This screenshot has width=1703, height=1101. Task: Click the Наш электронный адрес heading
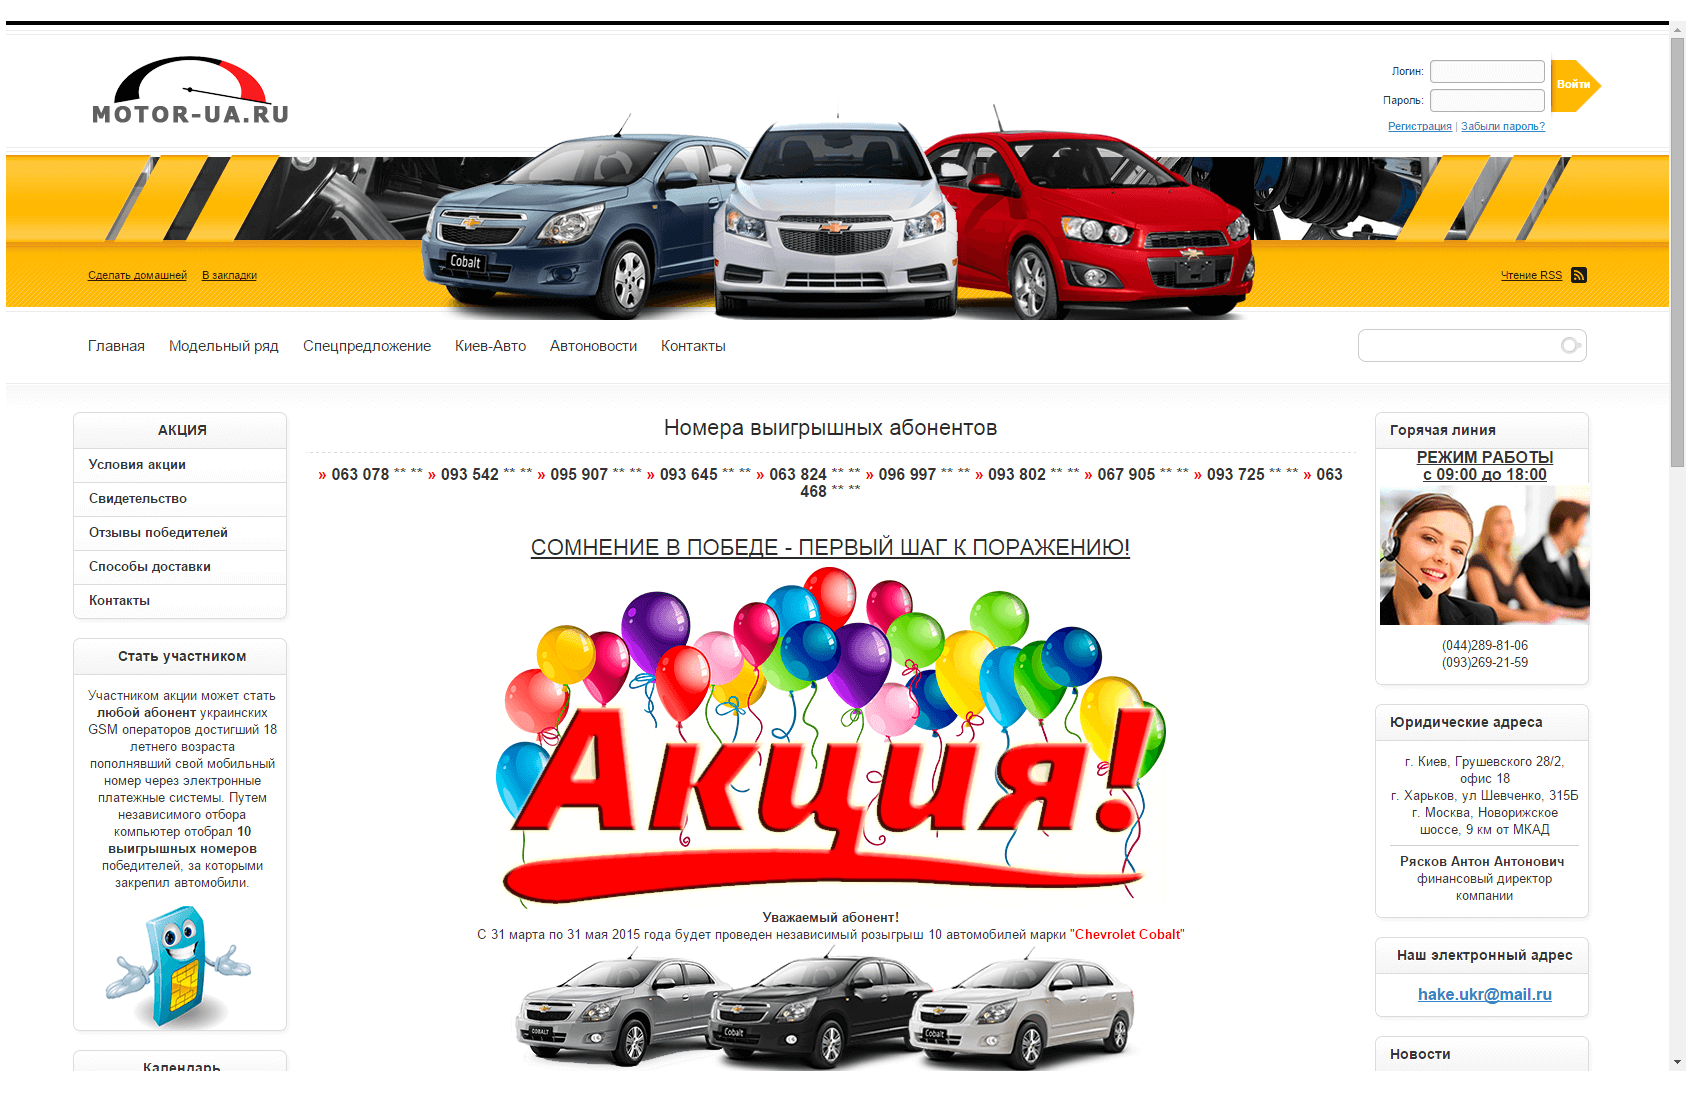coord(1485,955)
